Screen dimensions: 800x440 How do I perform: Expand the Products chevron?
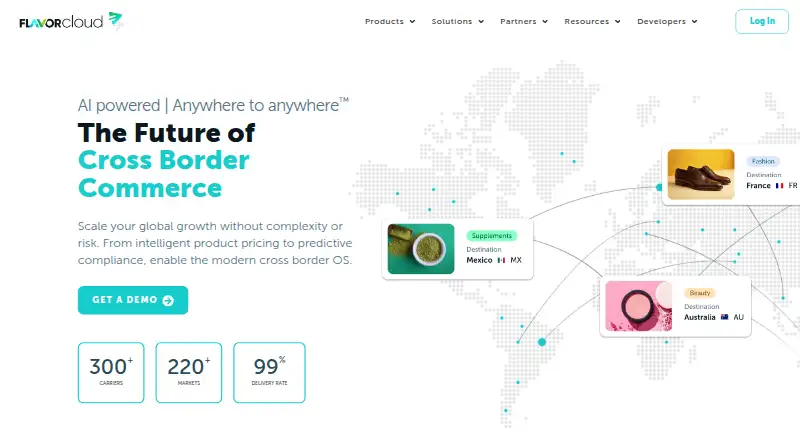412,21
